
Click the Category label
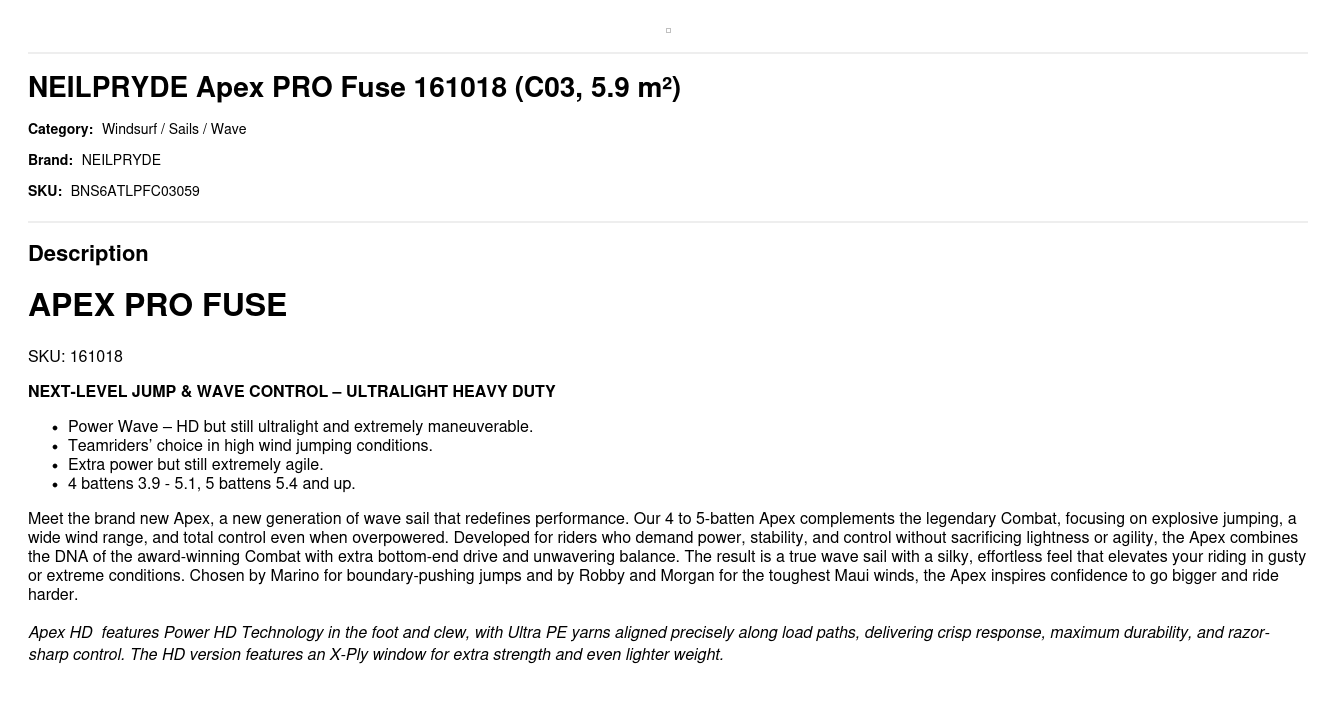pyautogui.click(x=60, y=129)
